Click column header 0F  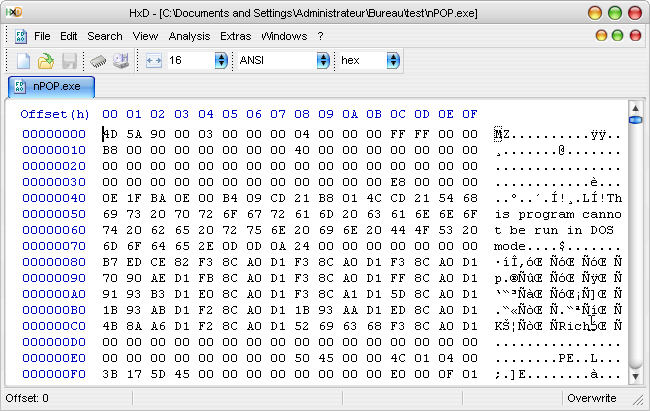[x=470, y=114]
